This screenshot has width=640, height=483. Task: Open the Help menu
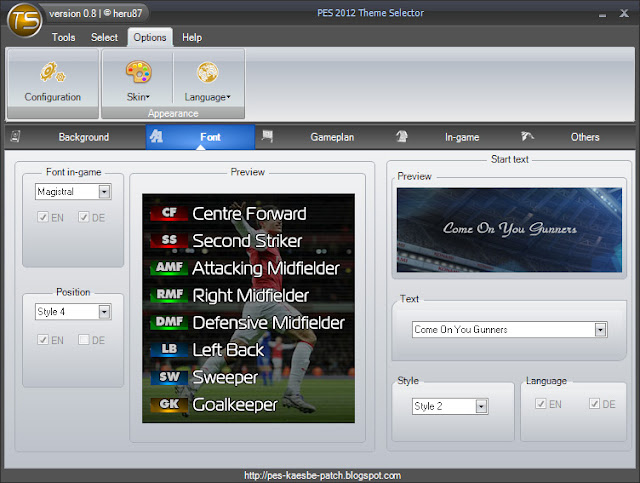coord(192,37)
